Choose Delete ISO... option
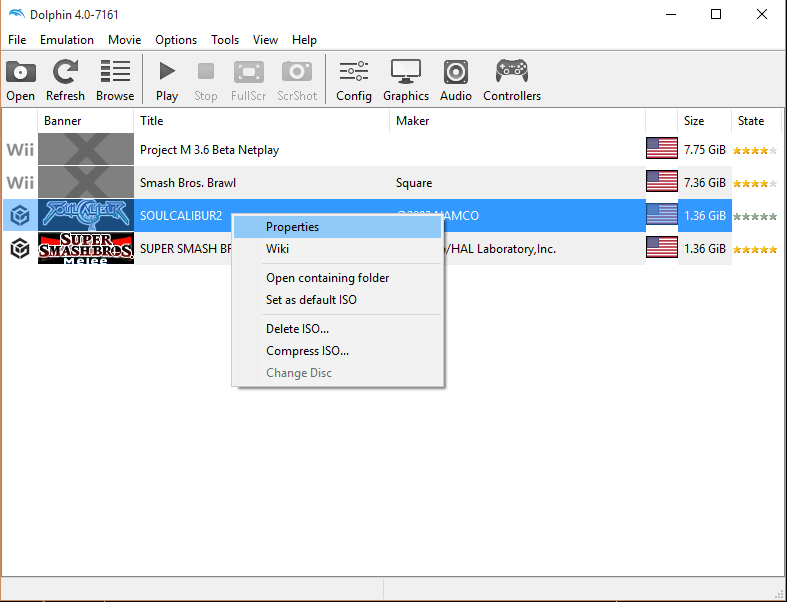This screenshot has width=787, height=602. 338,329
